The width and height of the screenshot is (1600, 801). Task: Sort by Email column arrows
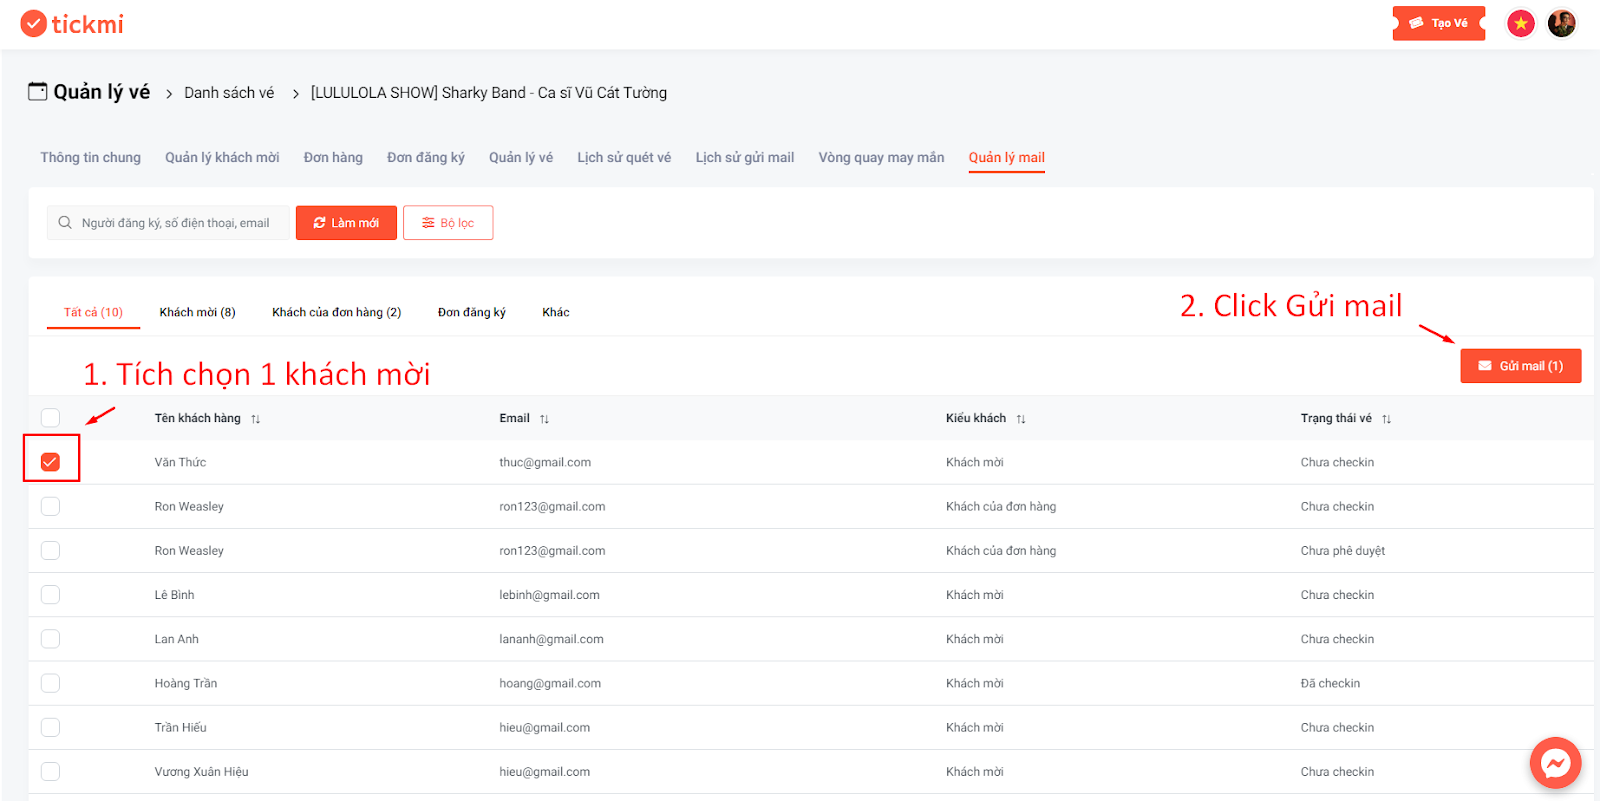point(544,419)
